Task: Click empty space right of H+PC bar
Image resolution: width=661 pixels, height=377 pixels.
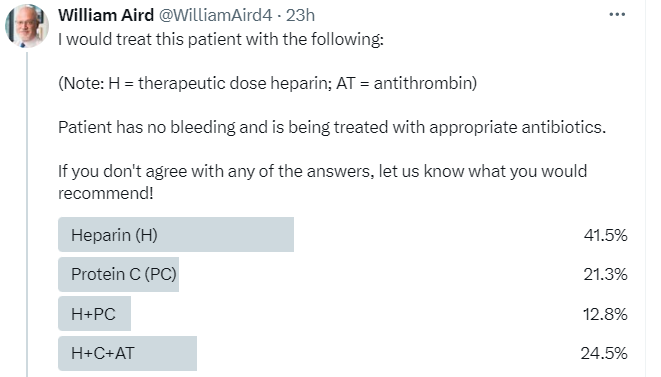Action: pyautogui.click(x=354, y=314)
